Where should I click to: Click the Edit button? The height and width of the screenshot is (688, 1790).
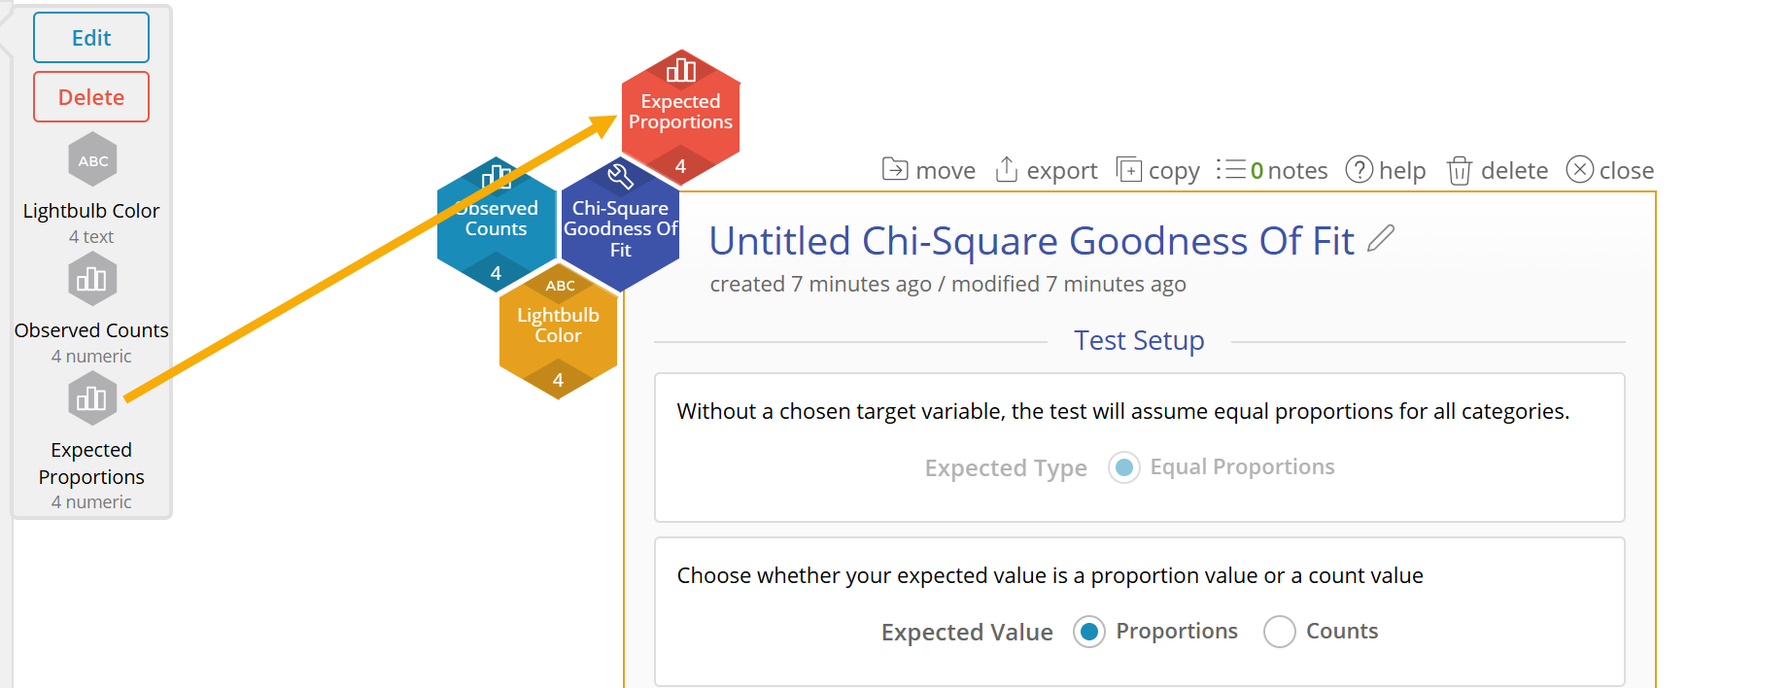91,38
